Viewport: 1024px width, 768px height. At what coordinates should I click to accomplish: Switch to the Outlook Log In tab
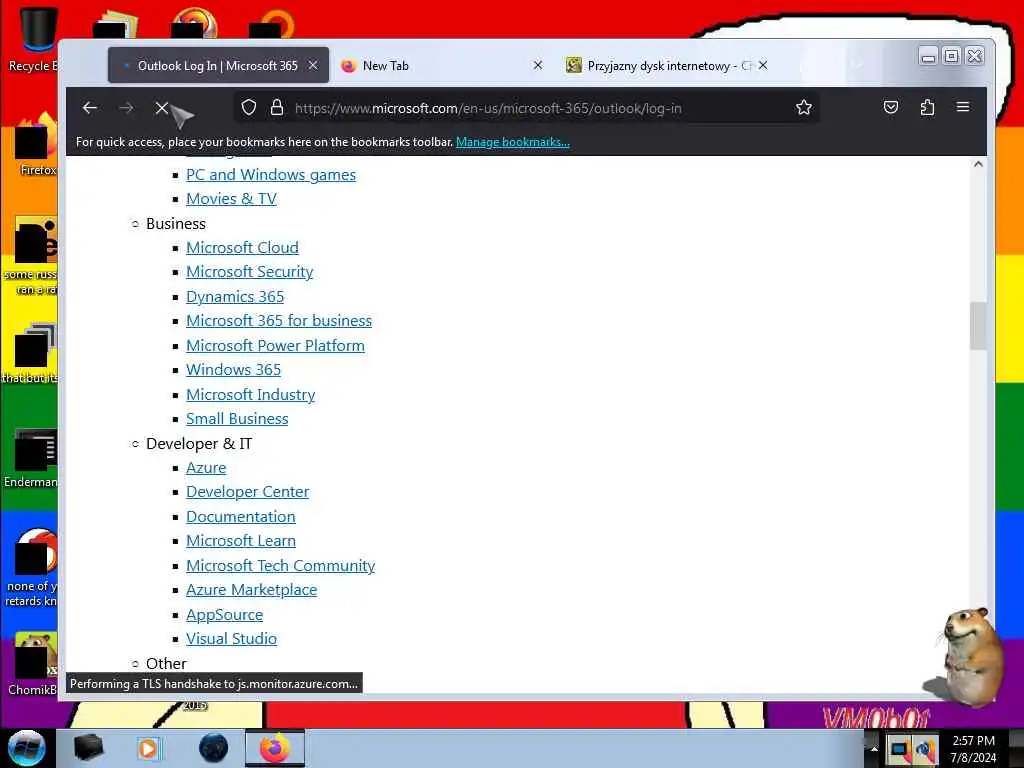coord(218,65)
